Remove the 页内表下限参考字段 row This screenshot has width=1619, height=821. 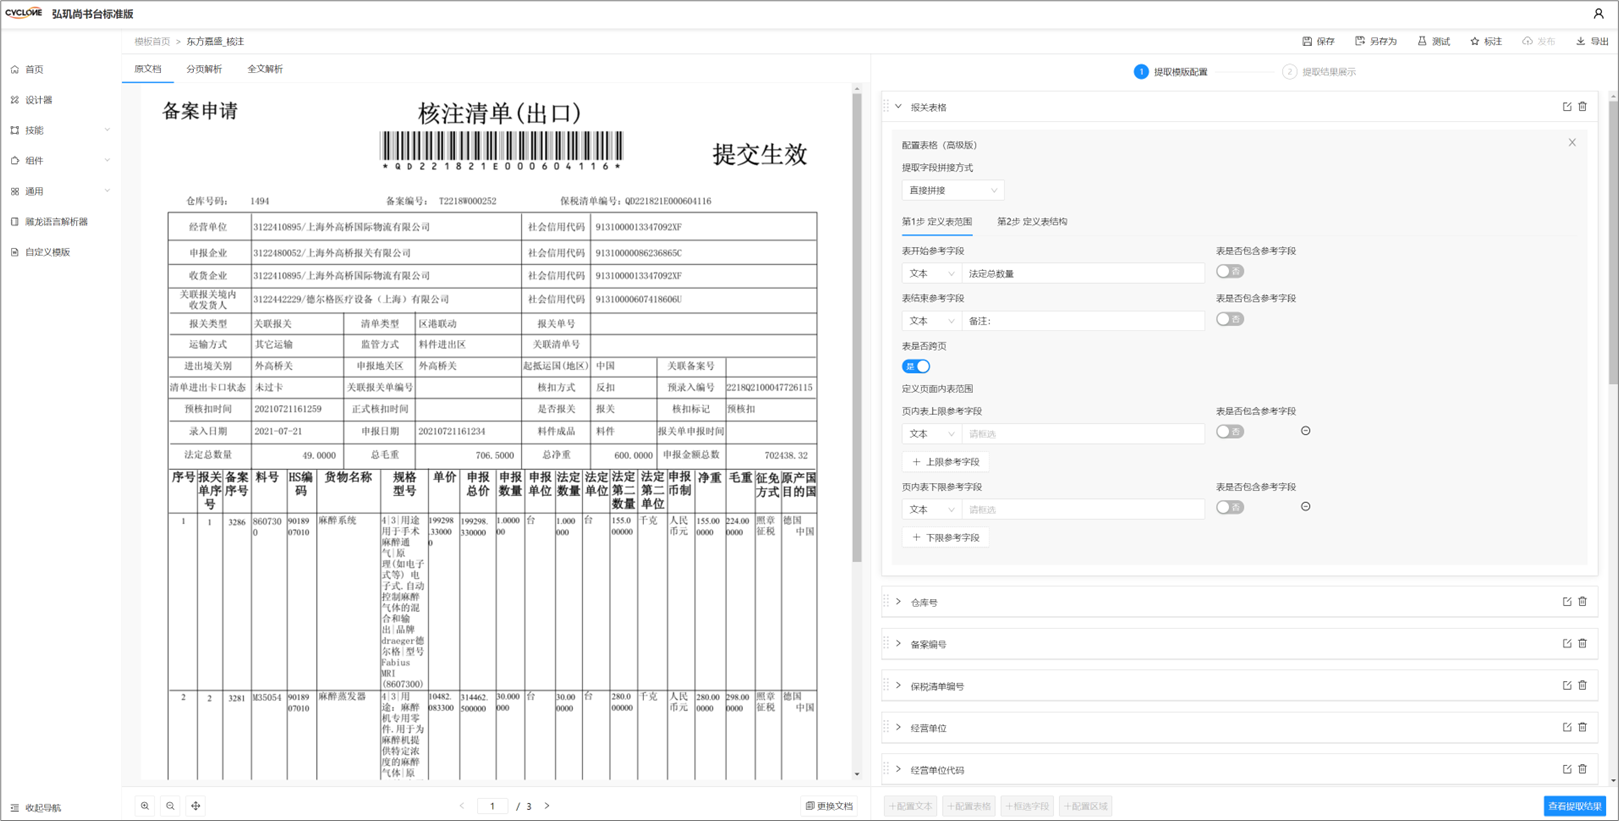tap(1306, 507)
